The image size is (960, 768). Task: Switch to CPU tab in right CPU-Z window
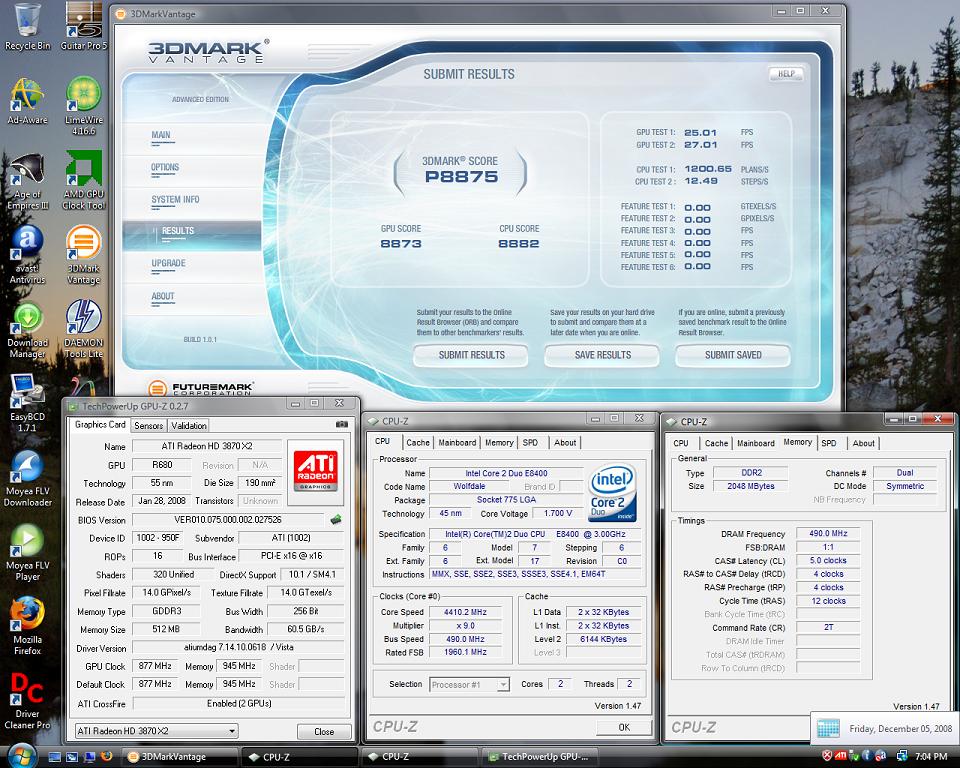(x=681, y=443)
